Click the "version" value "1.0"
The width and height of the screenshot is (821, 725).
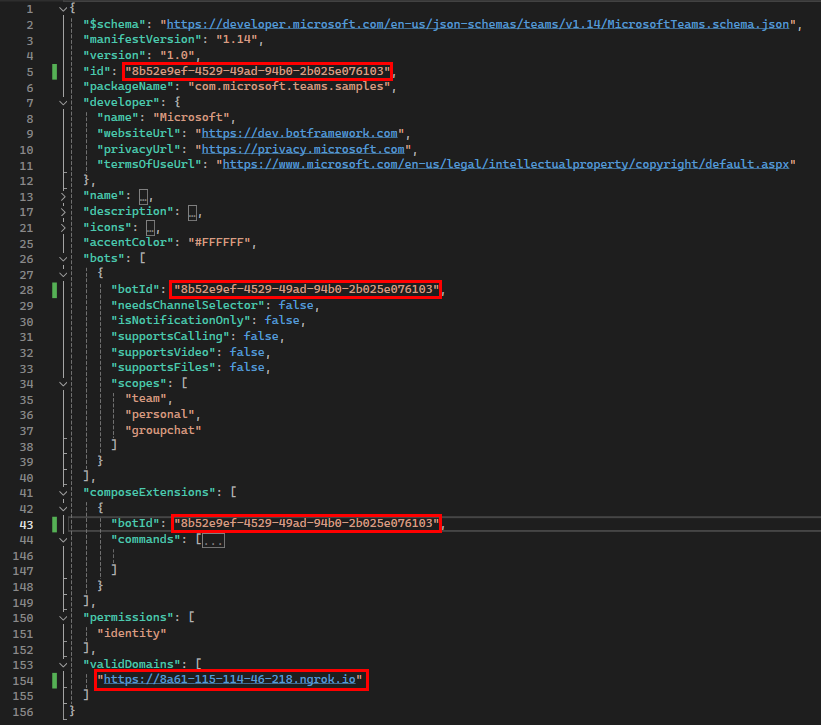[x=177, y=55]
